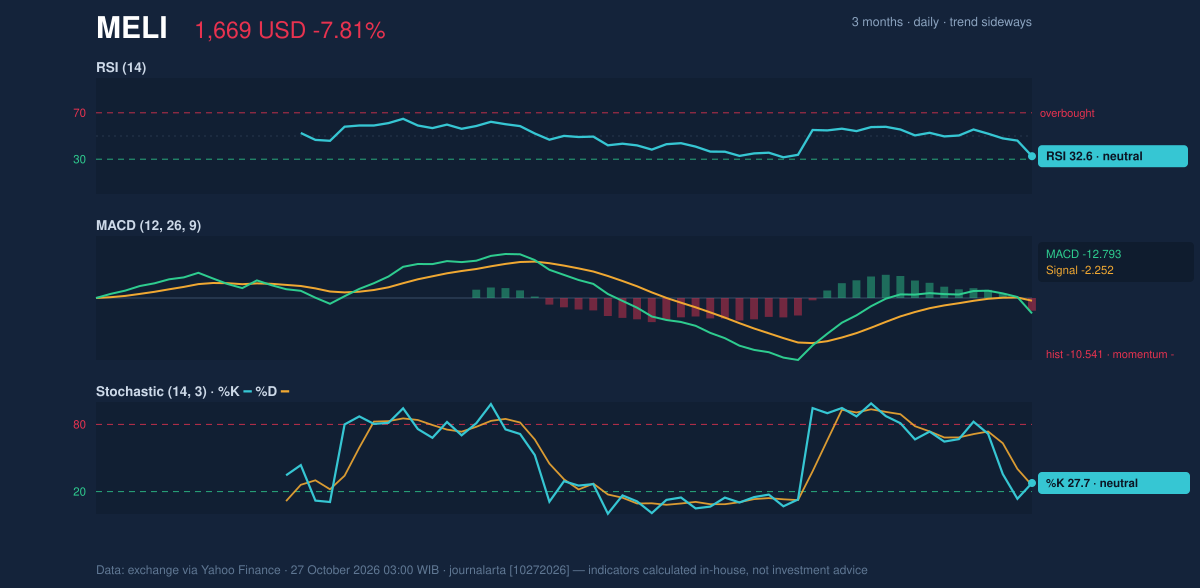Click the Stochastic %K endpoint dot
Screen dimensions: 1200x588
(x=1032, y=483)
